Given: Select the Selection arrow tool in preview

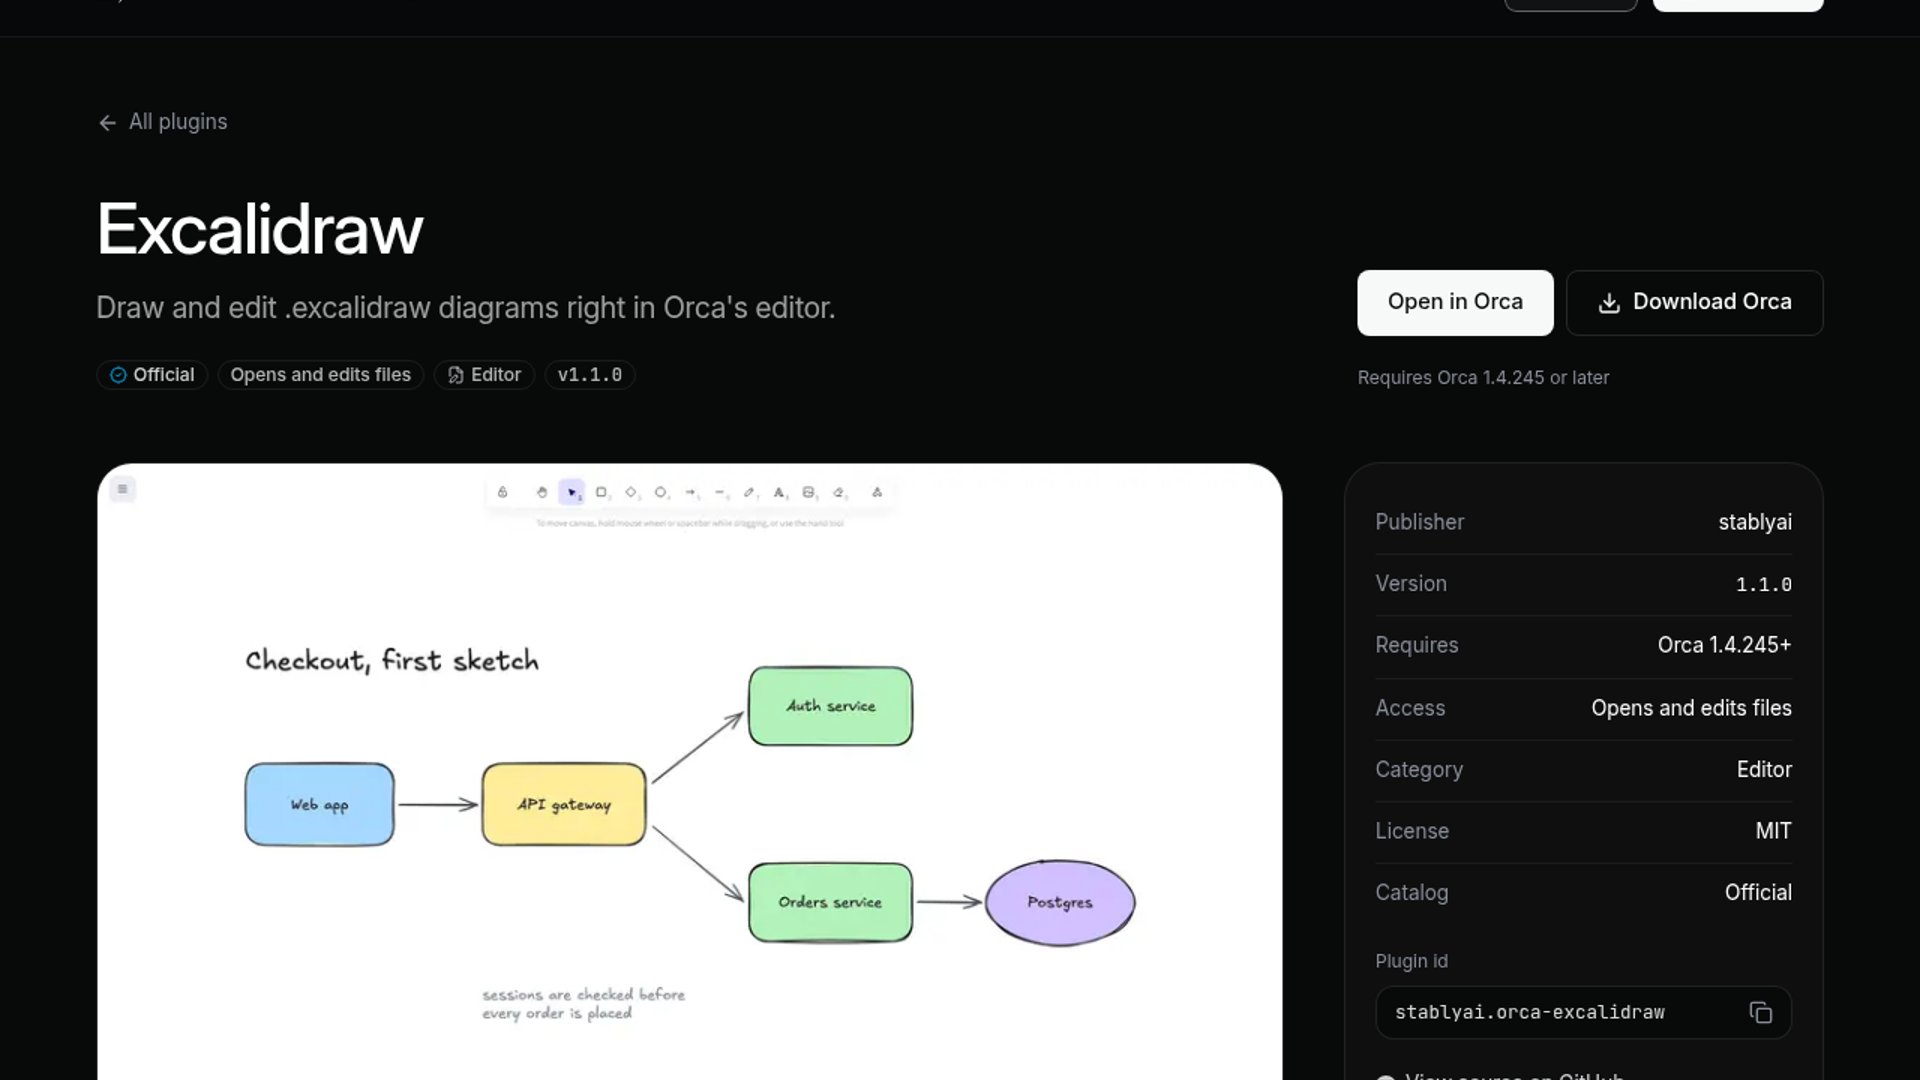Looking at the screenshot, I should coord(571,492).
